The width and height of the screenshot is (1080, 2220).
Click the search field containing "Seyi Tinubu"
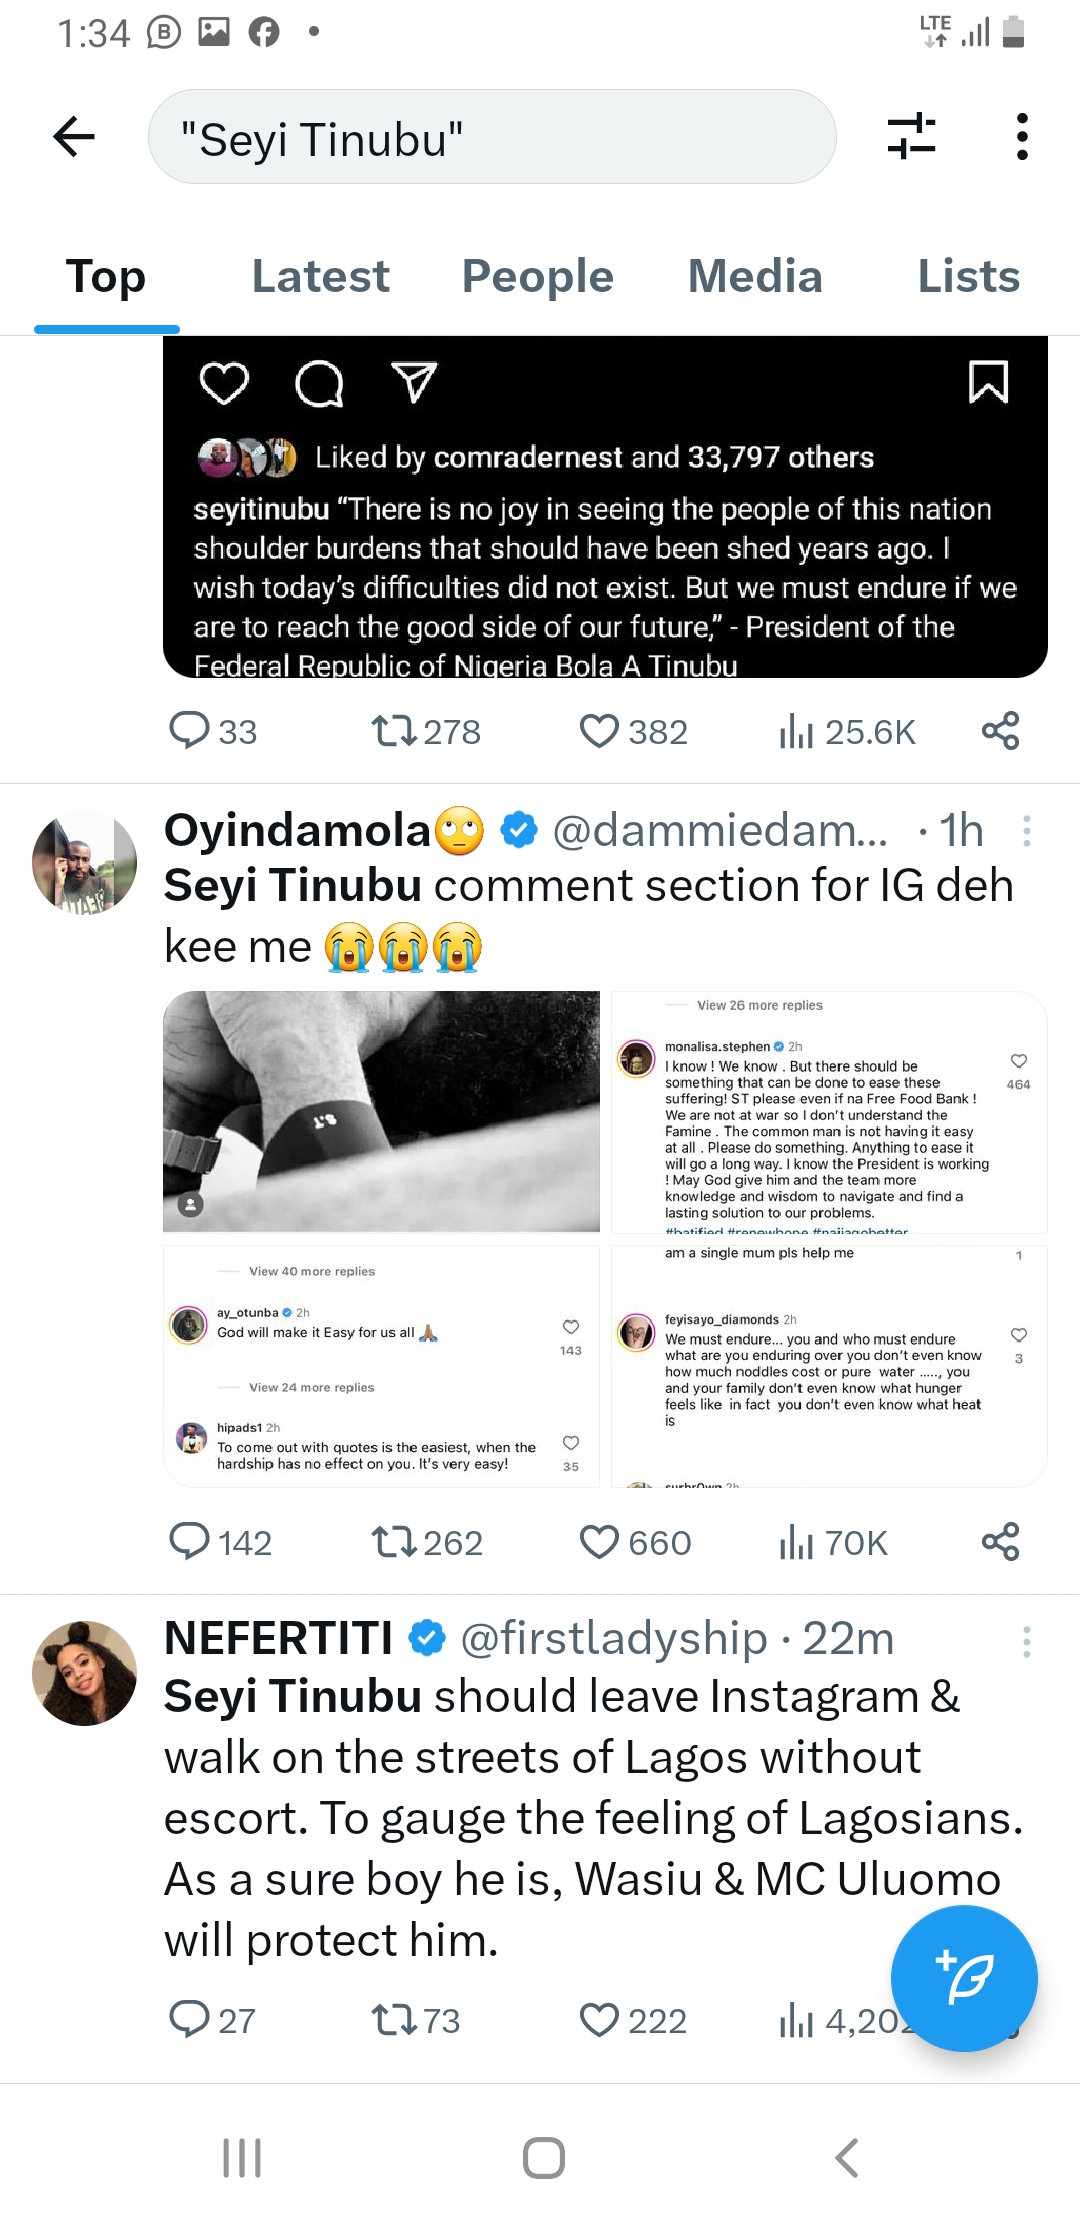tap(490, 137)
